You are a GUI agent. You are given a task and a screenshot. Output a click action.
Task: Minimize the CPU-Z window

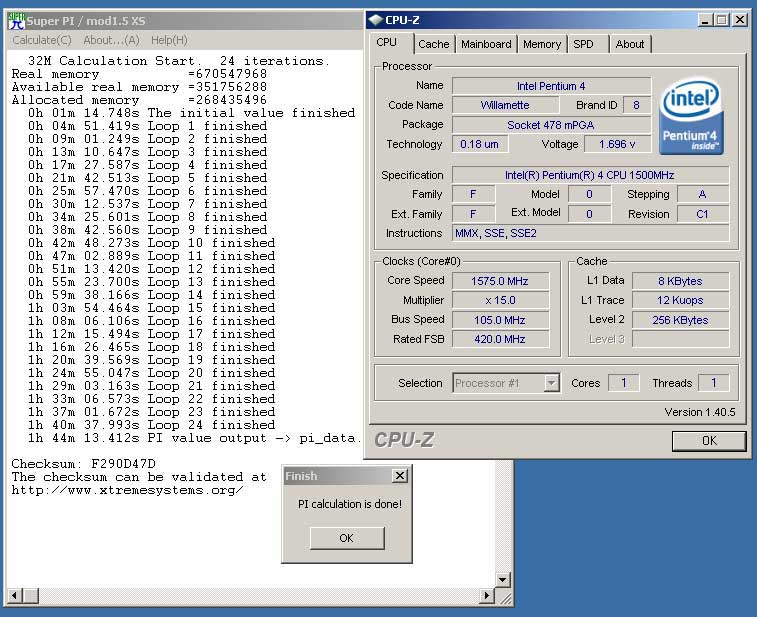click(705, 20)
